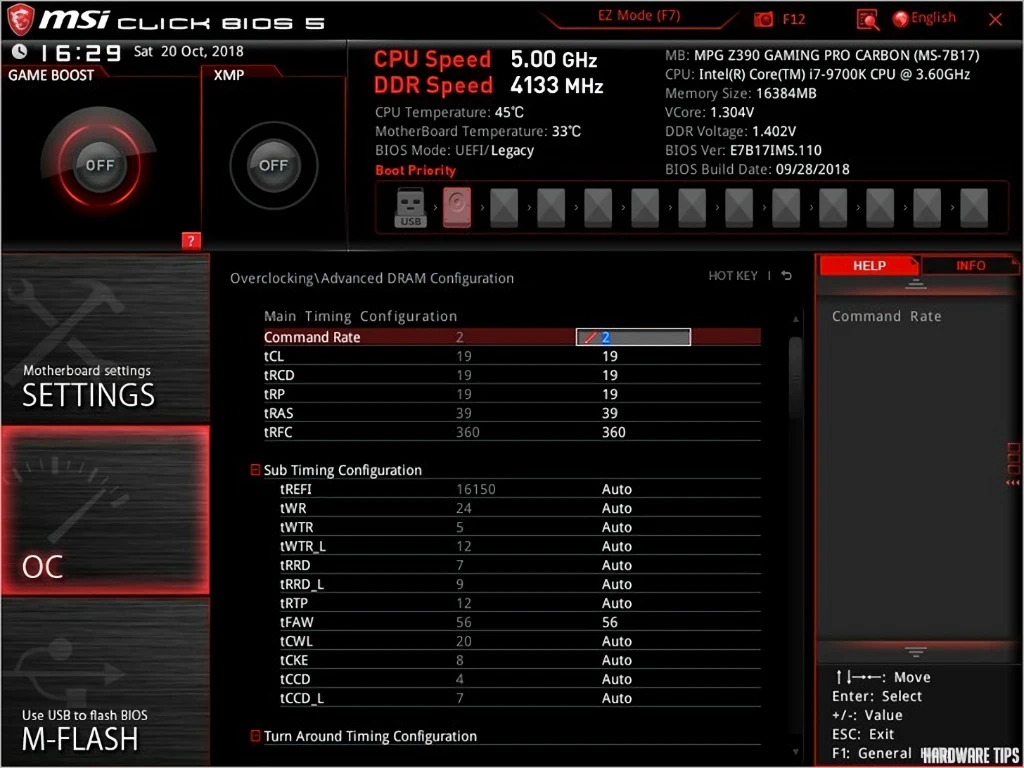Set the tWTR Auto value
1024x768 pixels.
[x=616, y=527]
